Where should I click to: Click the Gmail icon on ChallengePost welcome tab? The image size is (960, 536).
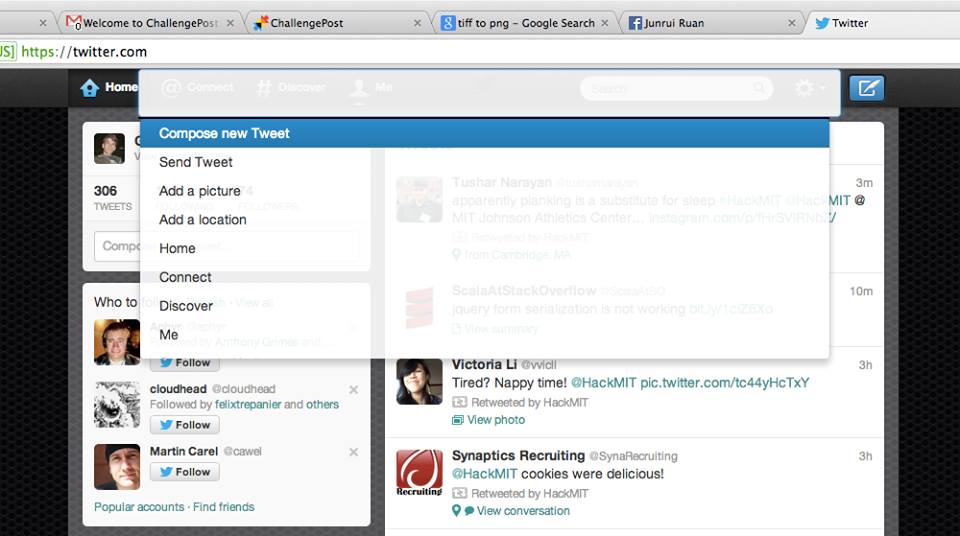coord(73,23)
